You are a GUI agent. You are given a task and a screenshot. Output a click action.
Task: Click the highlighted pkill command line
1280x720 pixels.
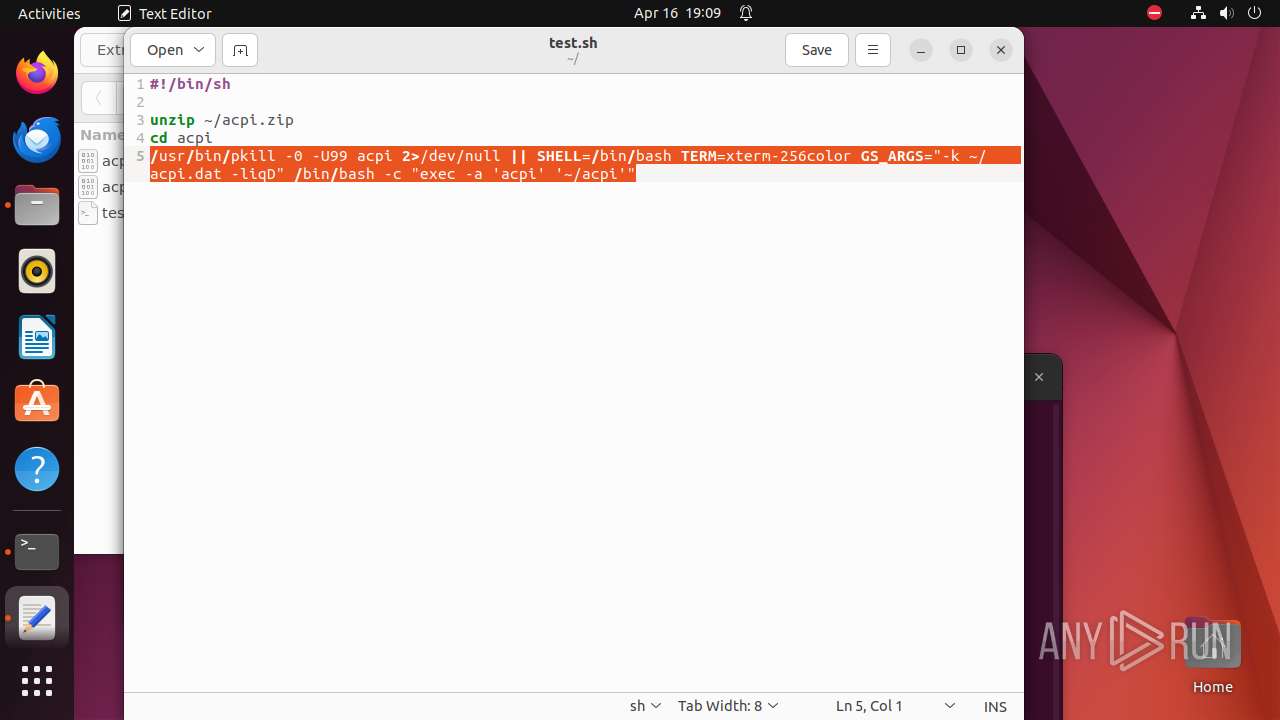585,165
